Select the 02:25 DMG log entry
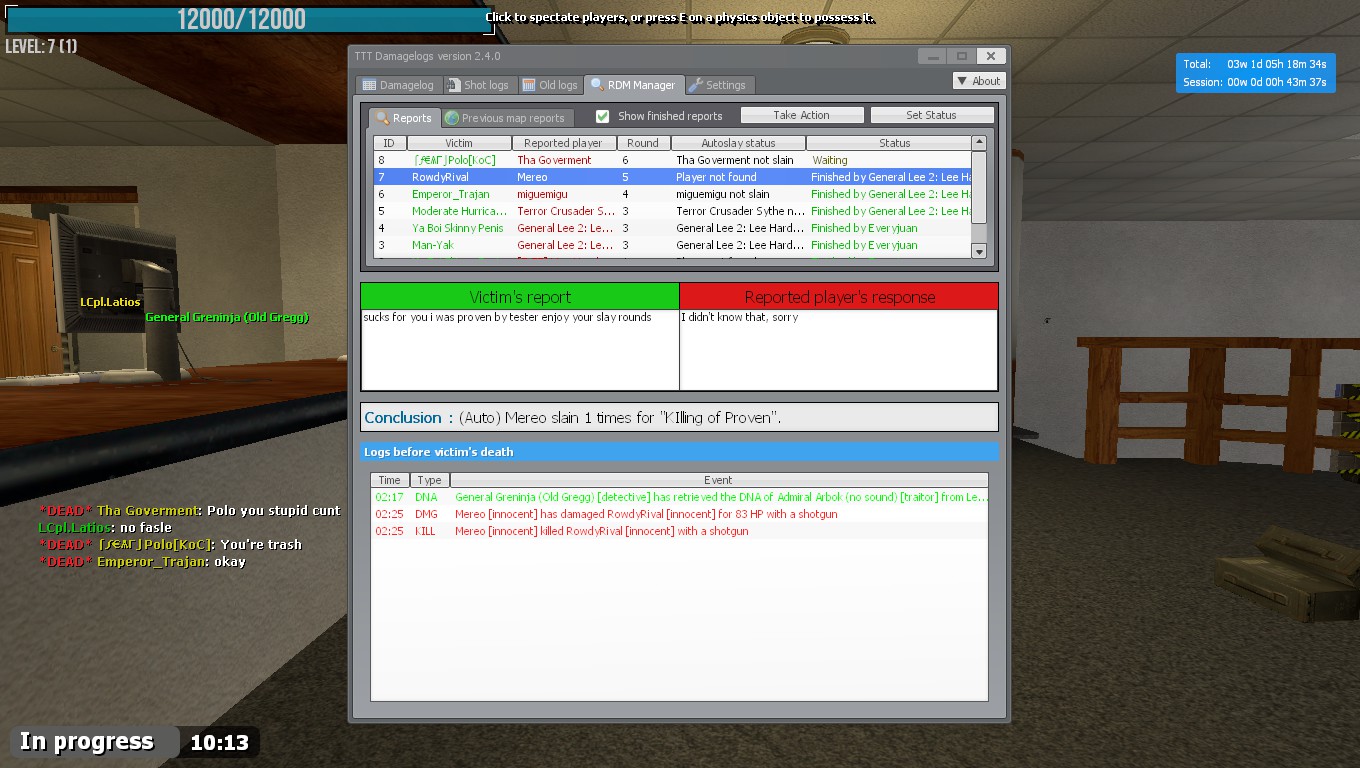 (679, 514)
